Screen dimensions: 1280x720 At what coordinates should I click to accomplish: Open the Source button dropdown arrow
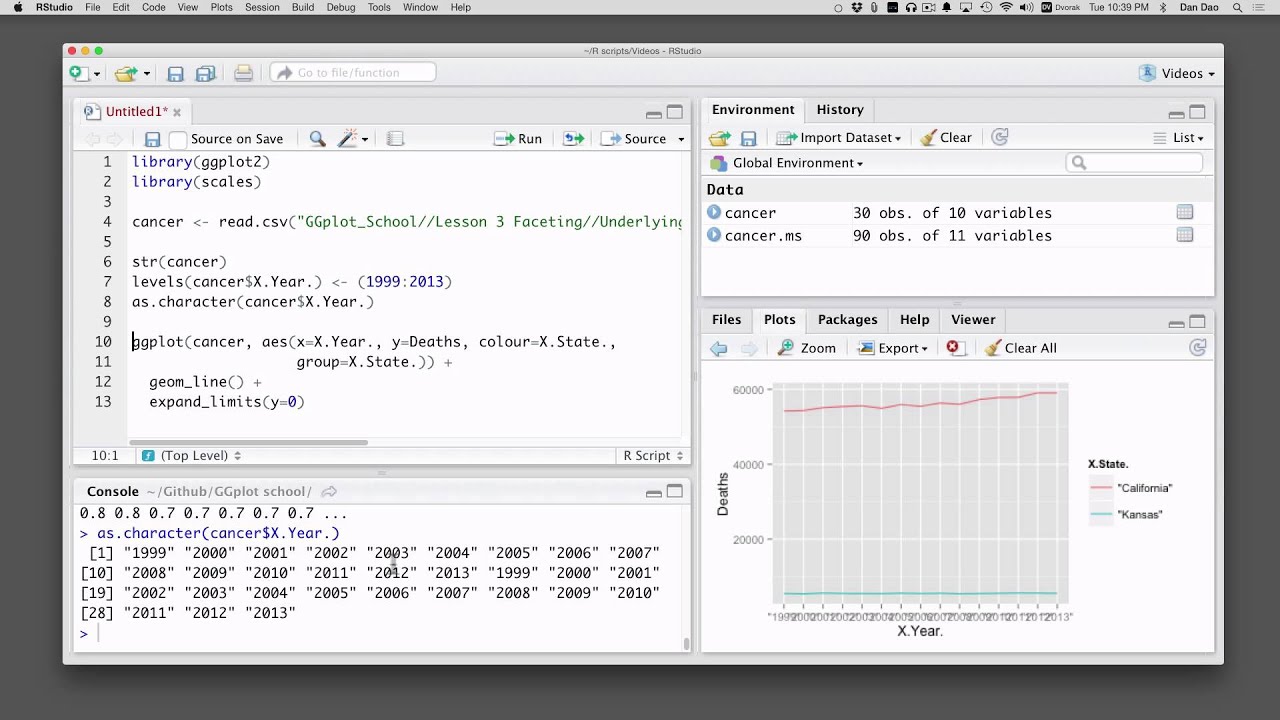click(x=681, y=139)
